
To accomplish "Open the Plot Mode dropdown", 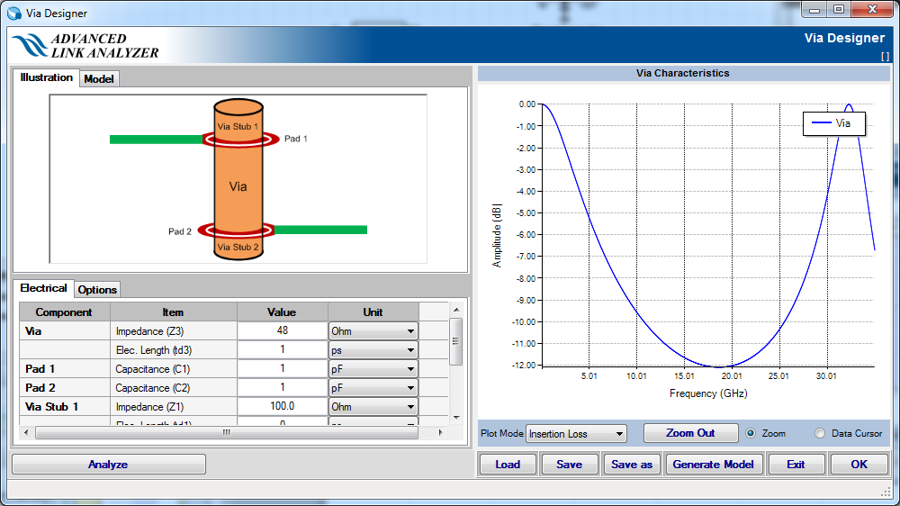I will (576, 434).
